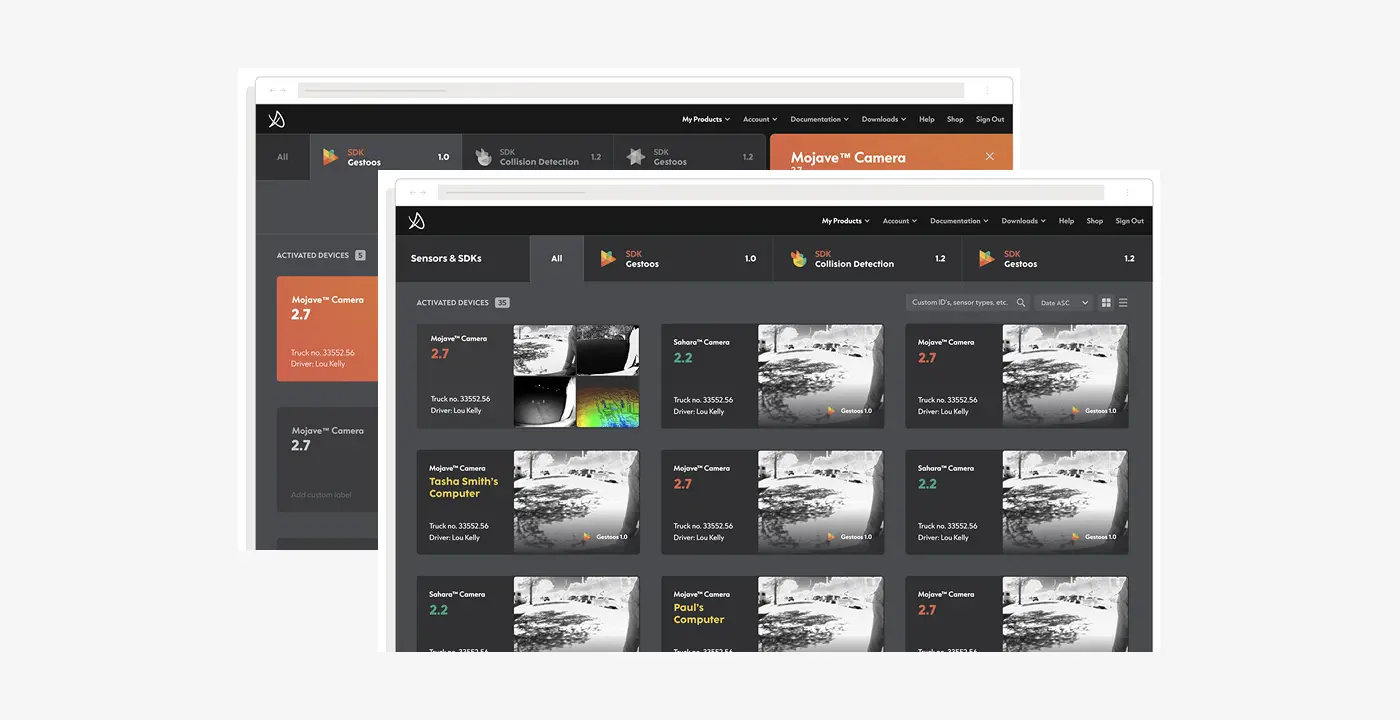
Task: Click the Collision Detection flame icon in front window
Action: pyautogui.click(x=798, y=259)
